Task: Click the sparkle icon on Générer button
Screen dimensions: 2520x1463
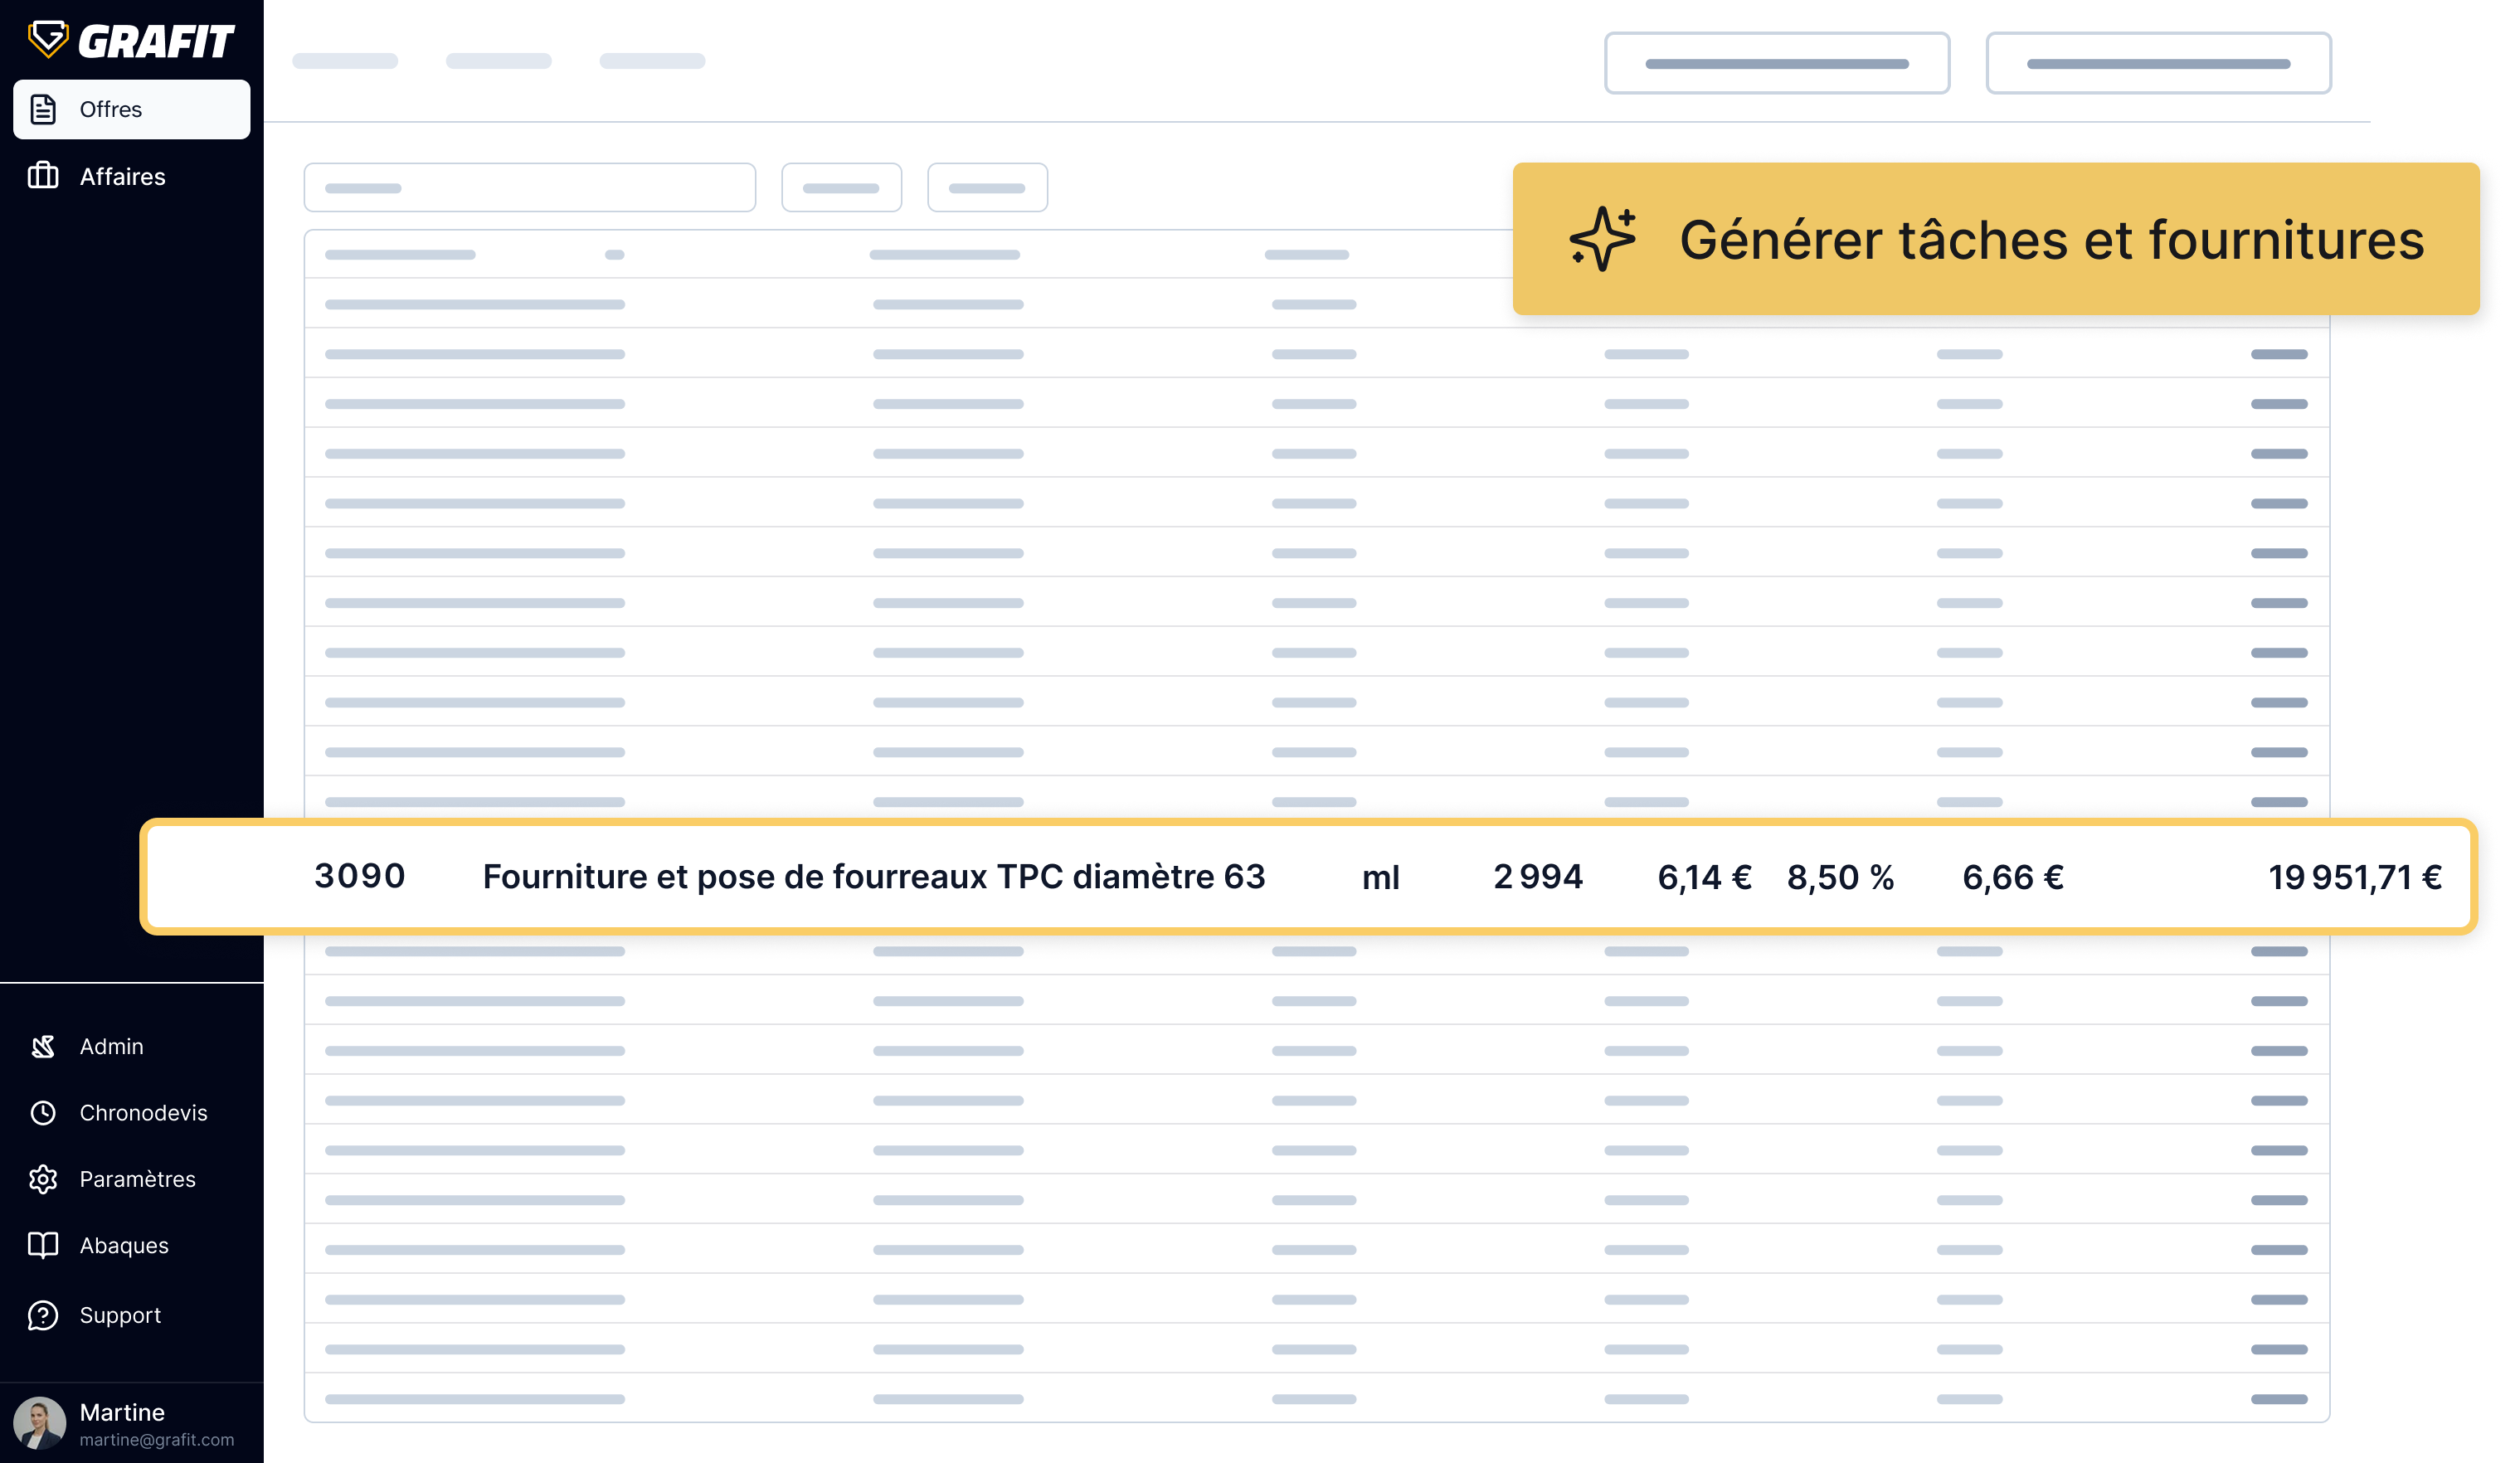Action: point(1603,239)
